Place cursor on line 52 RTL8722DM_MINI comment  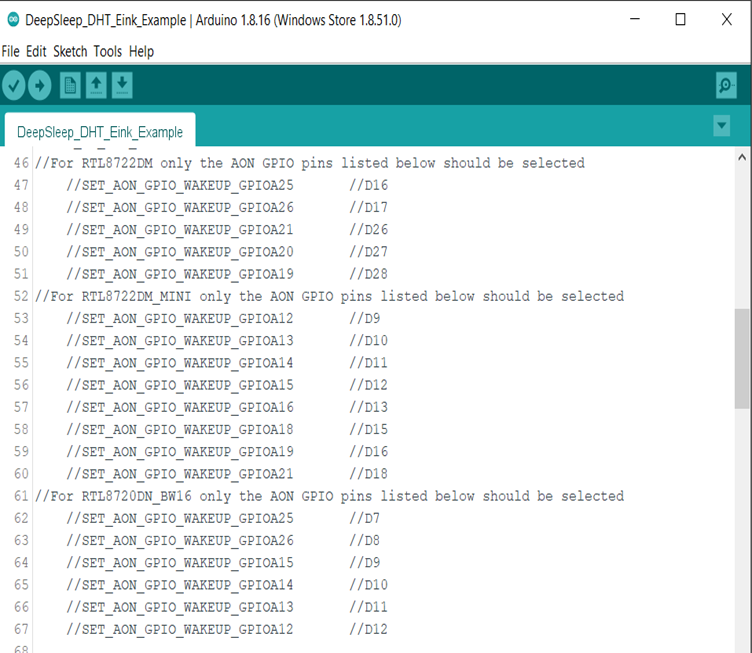(x=329, y=296)
